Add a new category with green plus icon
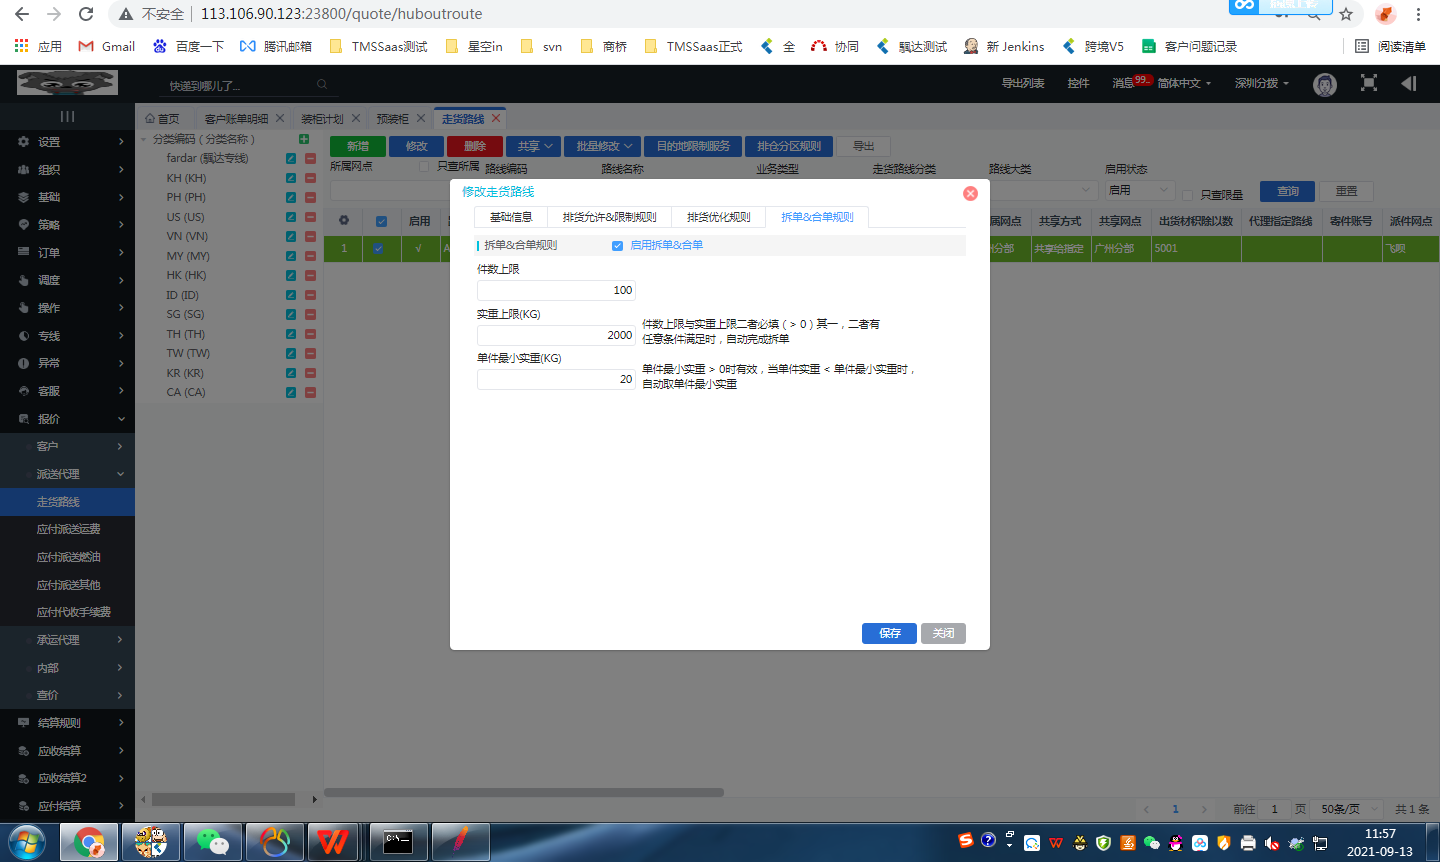Image resolution: width=1440 pixels, height=862 pixels. (x=304, y=139)
